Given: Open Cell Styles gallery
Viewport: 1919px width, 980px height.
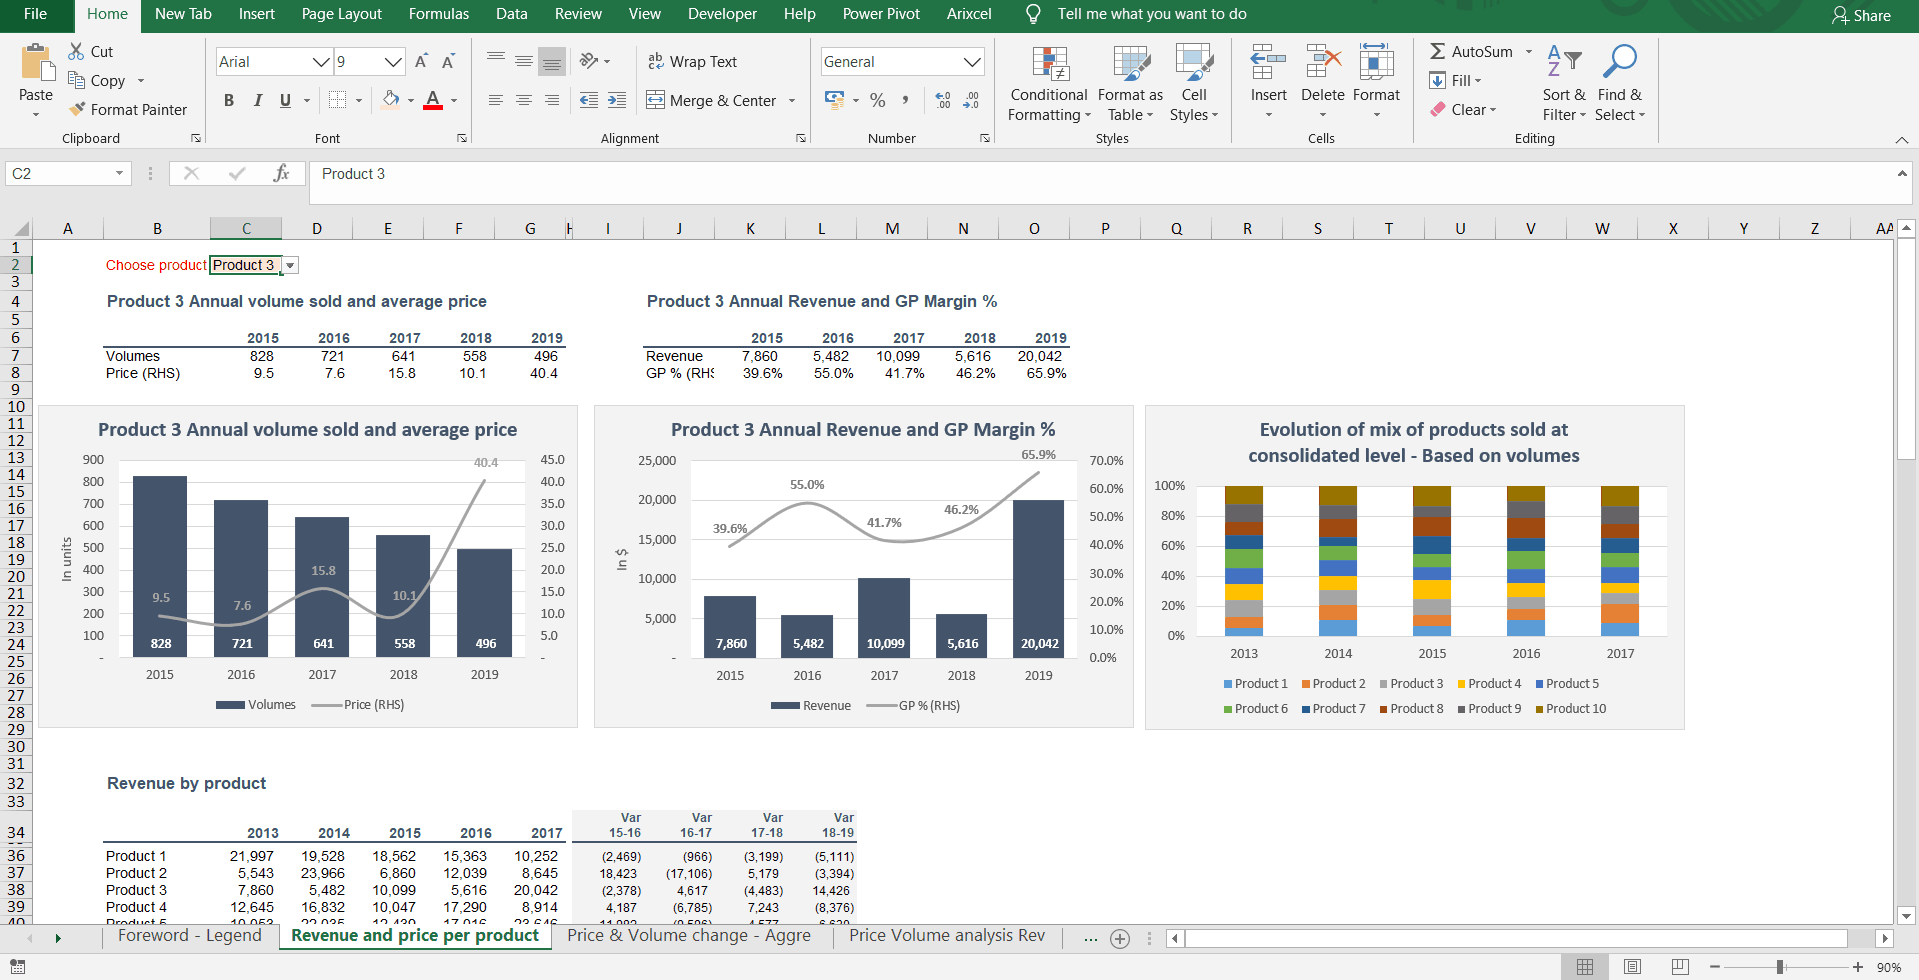Looking at the screenshot, I should [1194, 84].
